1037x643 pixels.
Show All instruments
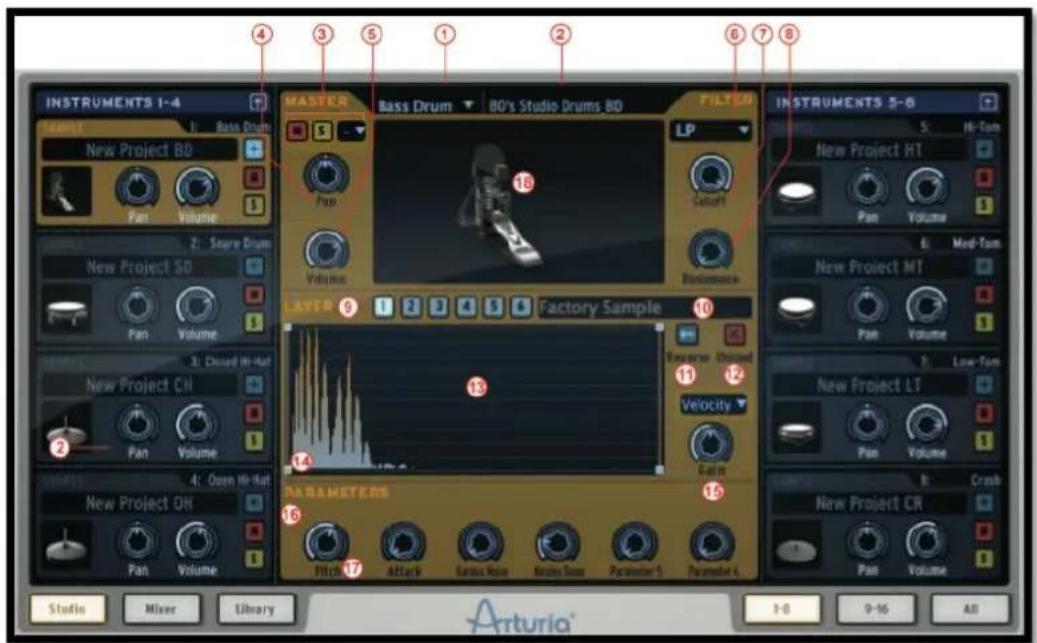pos(970,609)
